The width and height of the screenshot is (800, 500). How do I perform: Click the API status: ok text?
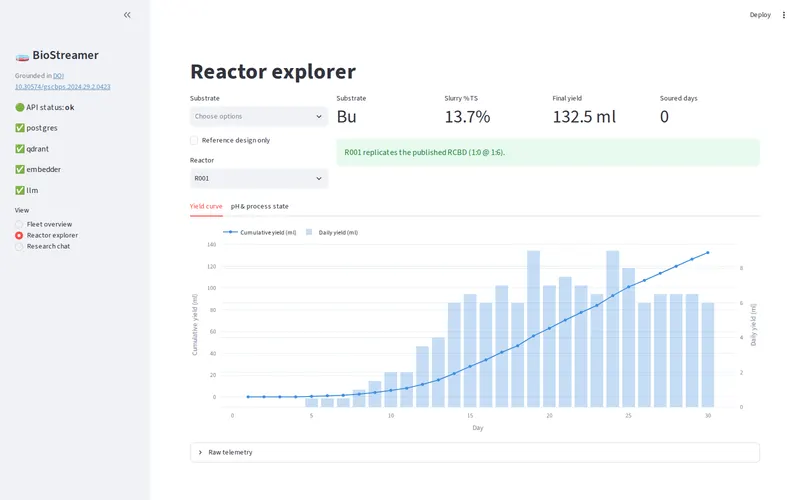50,107
